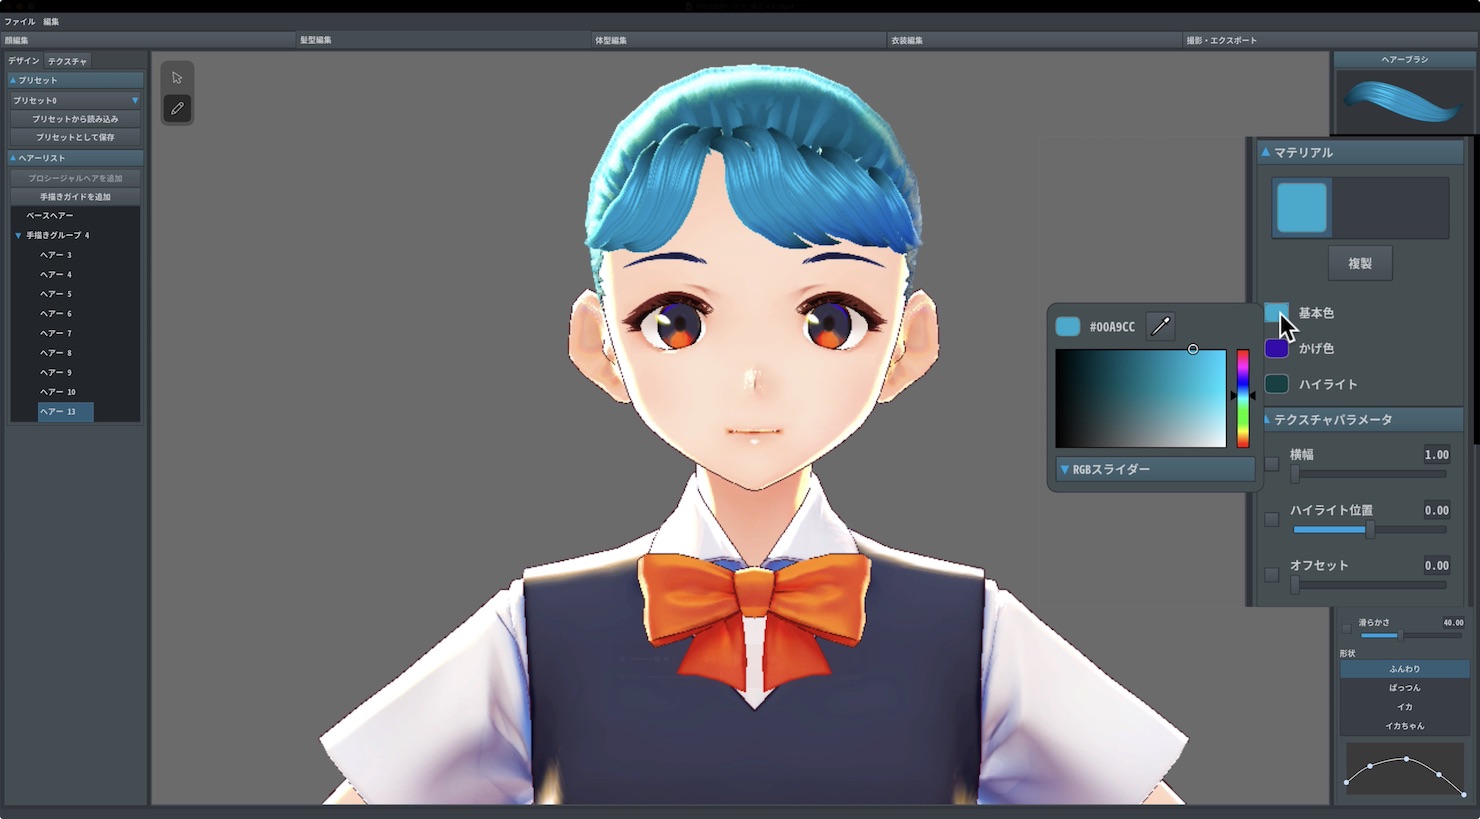Select the arrow selection tool
The height and width of the screenshot is (819, 1480).
[177, 78]
